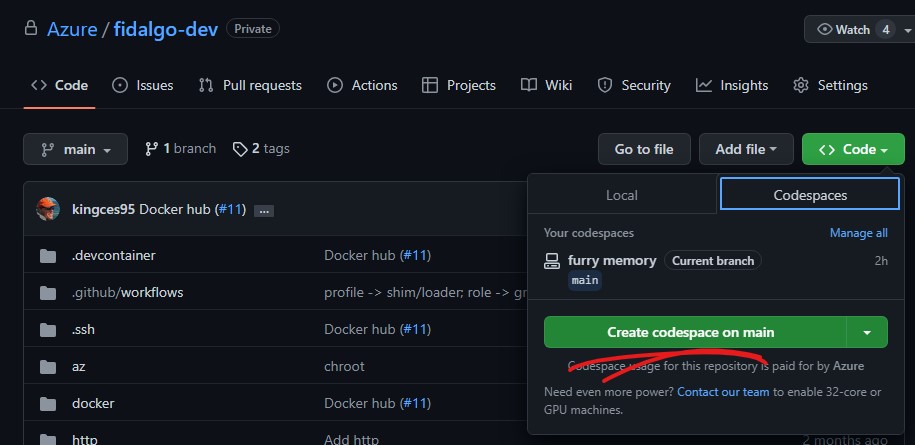This screenshot has width=915, height=445.
Task: Click the folder icon beside .devcontainer
Action: pyautogui.click(x=48, y=255)
